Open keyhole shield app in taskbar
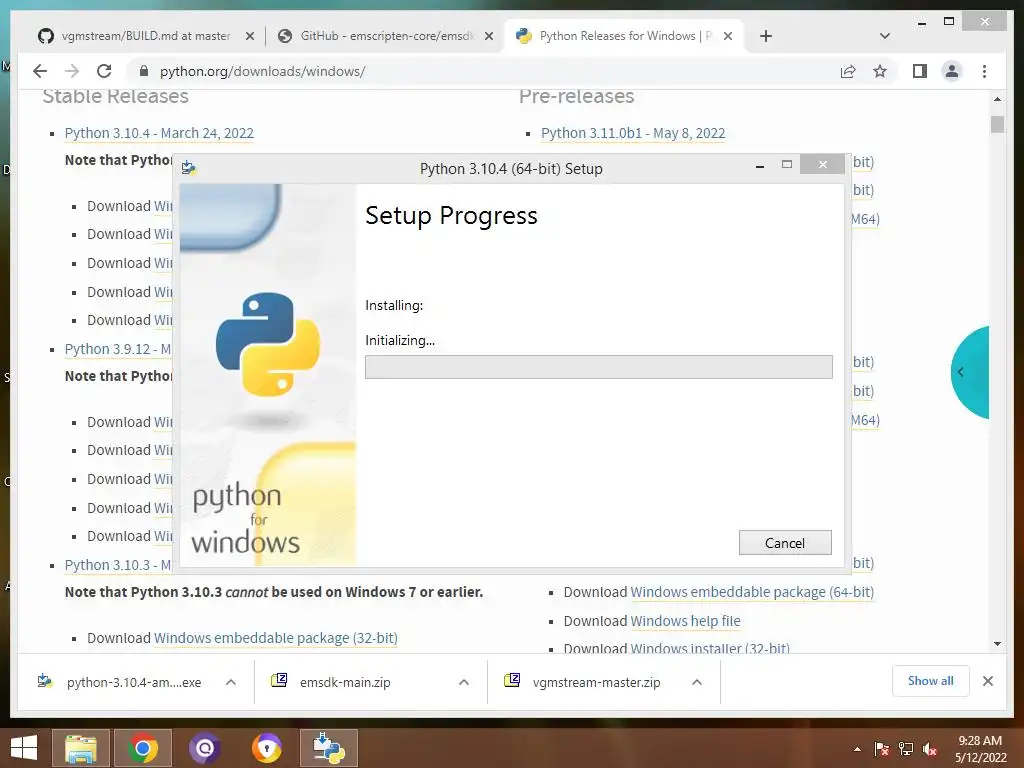Image resolution: width=1024 pixels, height=768 pixels. pos(266,748)
